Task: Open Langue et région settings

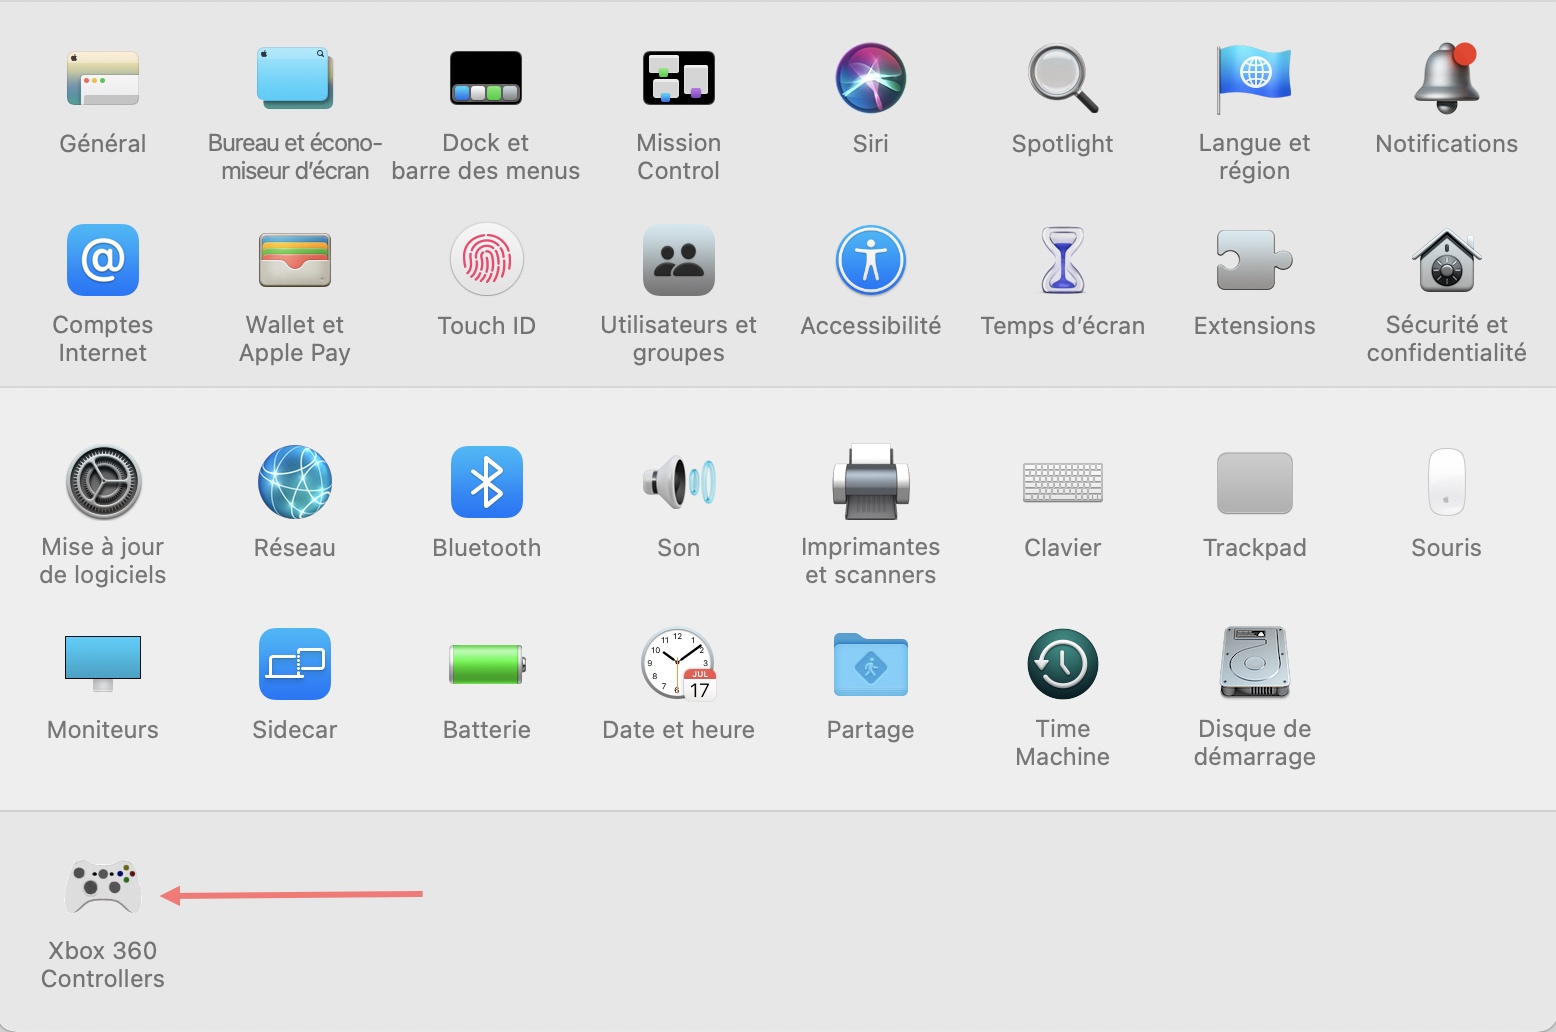Action: [1254, 79]
